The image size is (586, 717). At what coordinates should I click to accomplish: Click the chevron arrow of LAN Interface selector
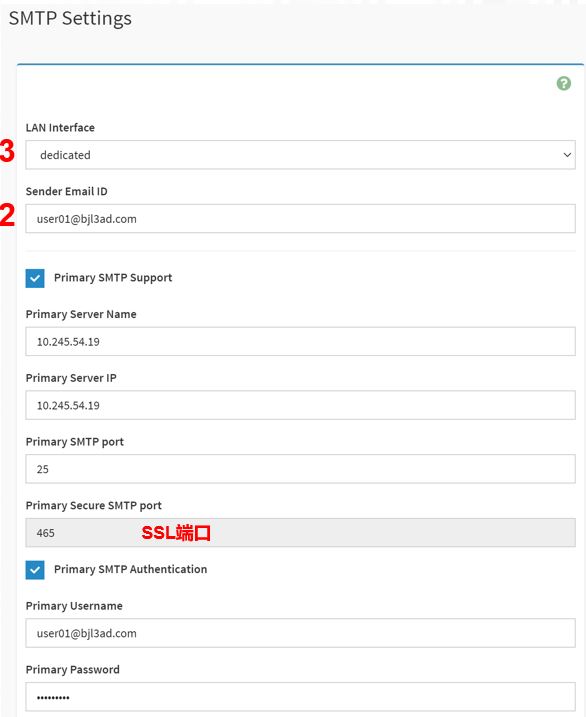tap(567, 155)
